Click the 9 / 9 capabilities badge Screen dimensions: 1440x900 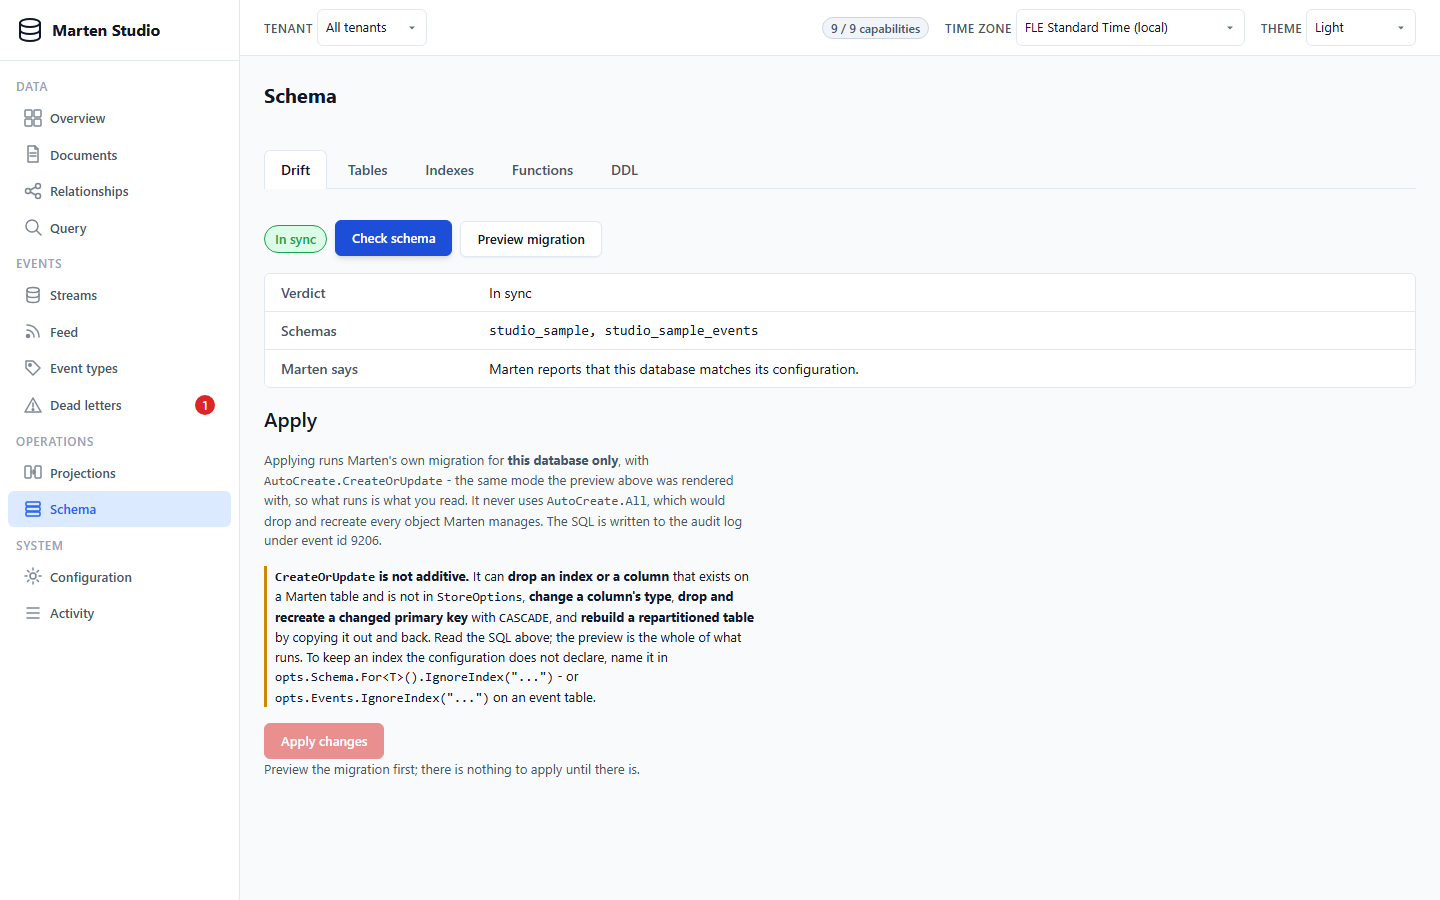point(875,28)
